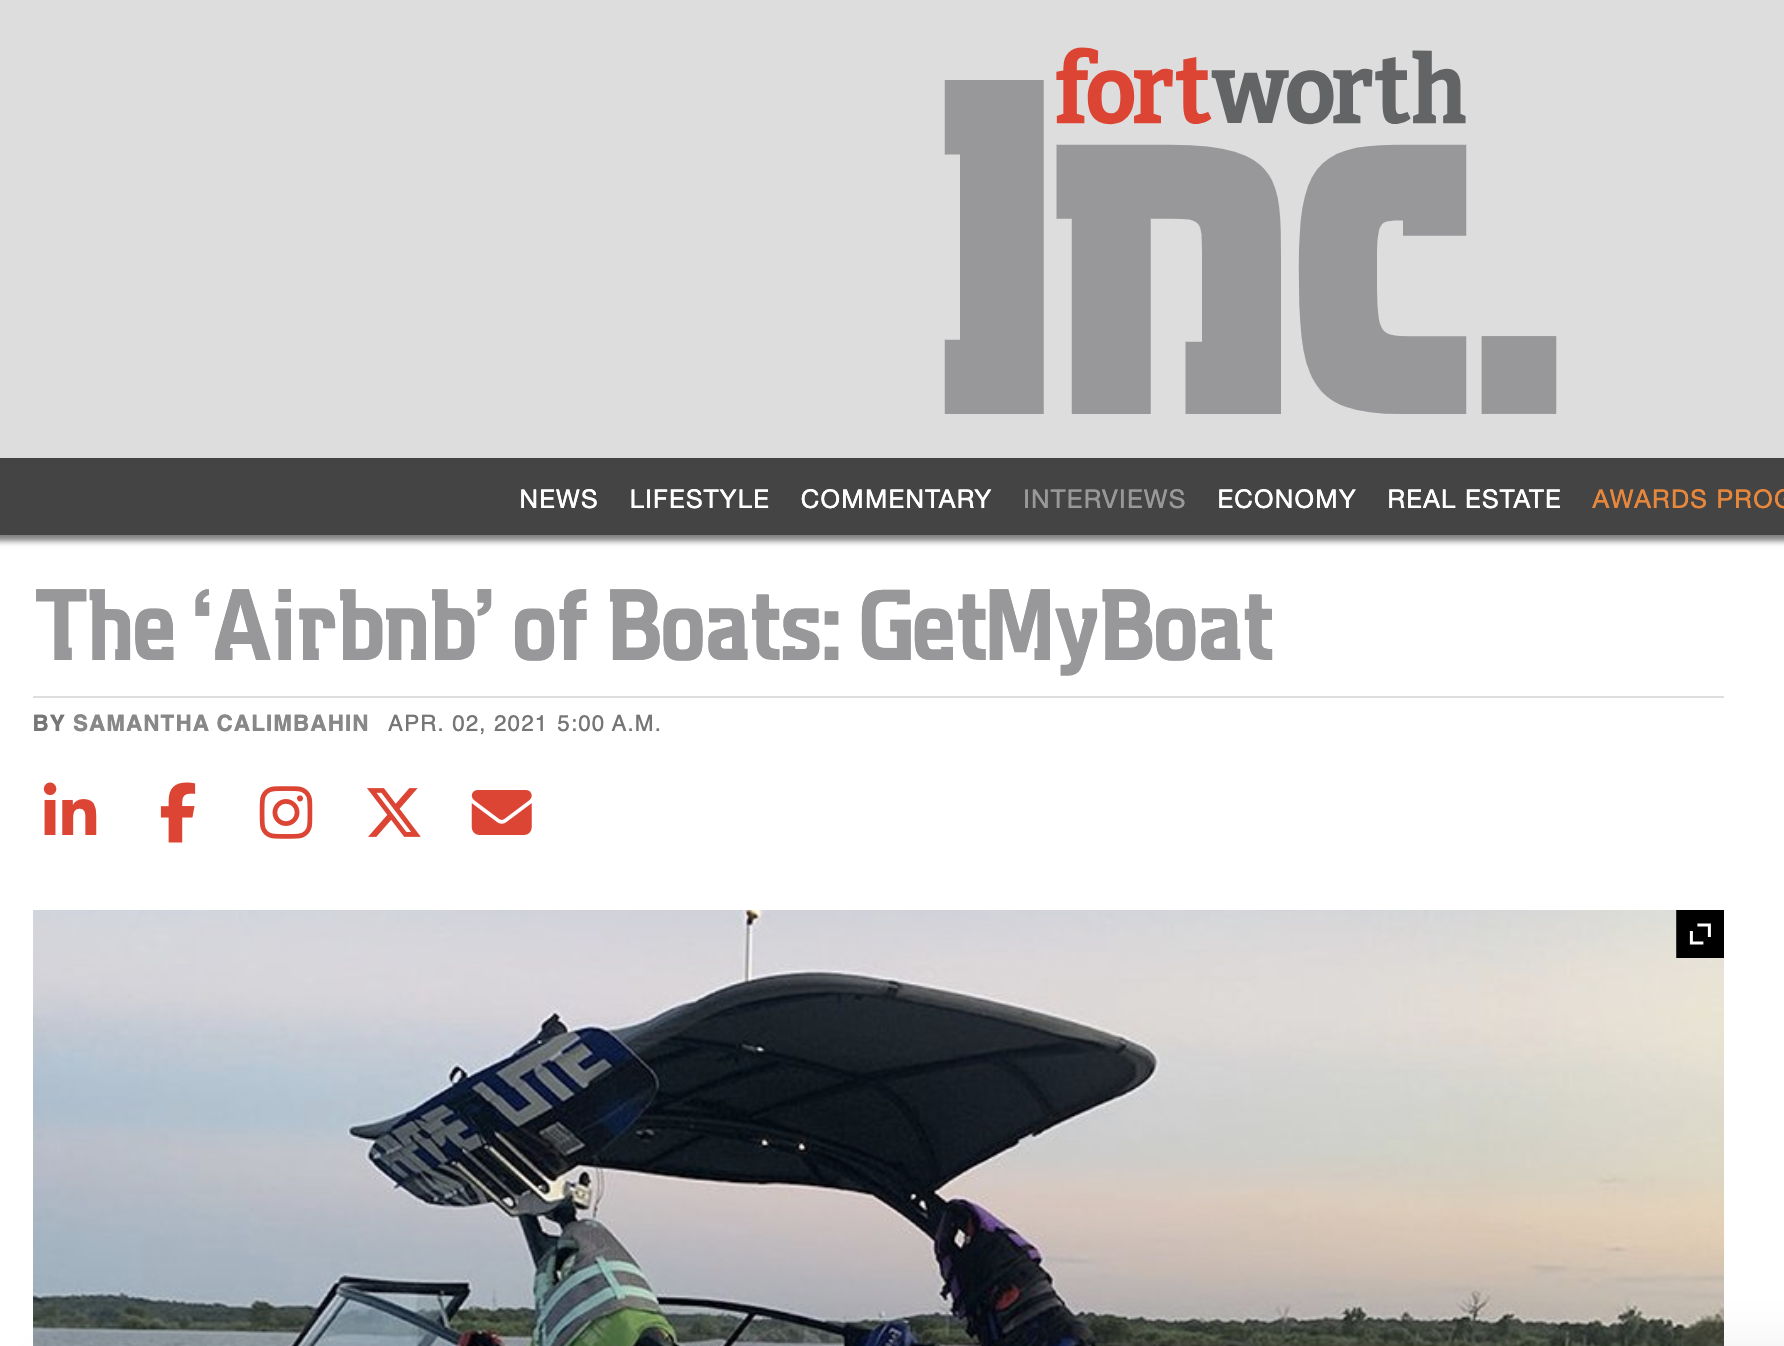1784x1346 pixels.
Task: Open the Instagram share icon
Action: (286, 812)
